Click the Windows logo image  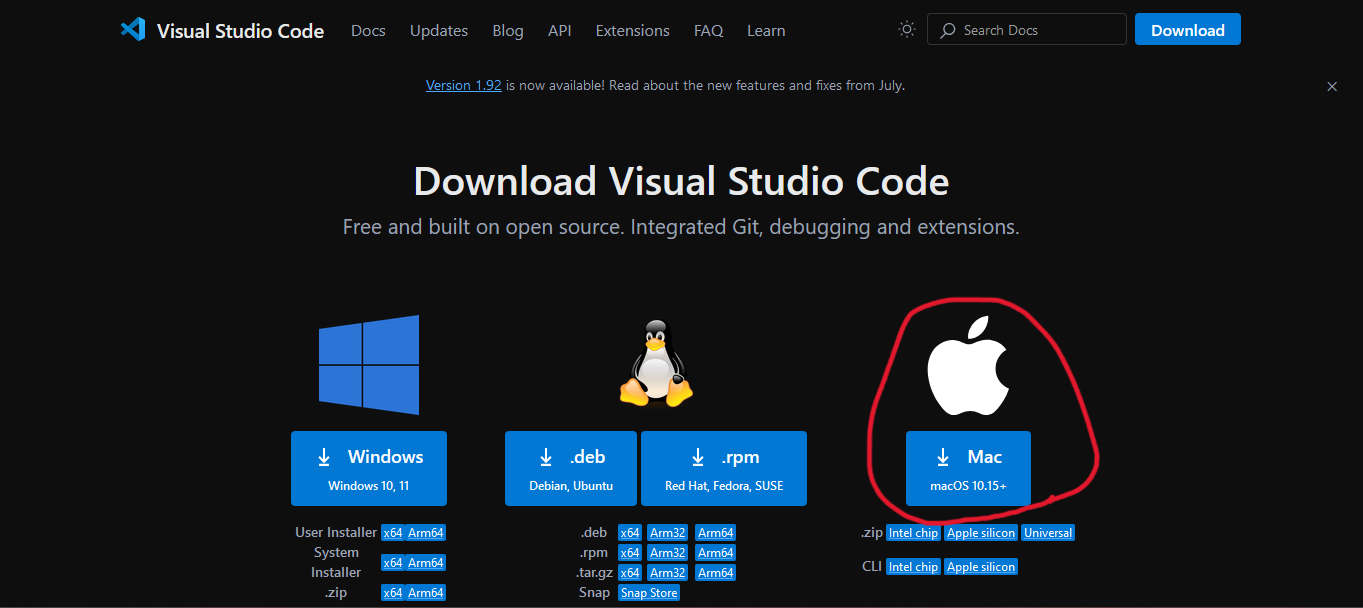(369, 365)
